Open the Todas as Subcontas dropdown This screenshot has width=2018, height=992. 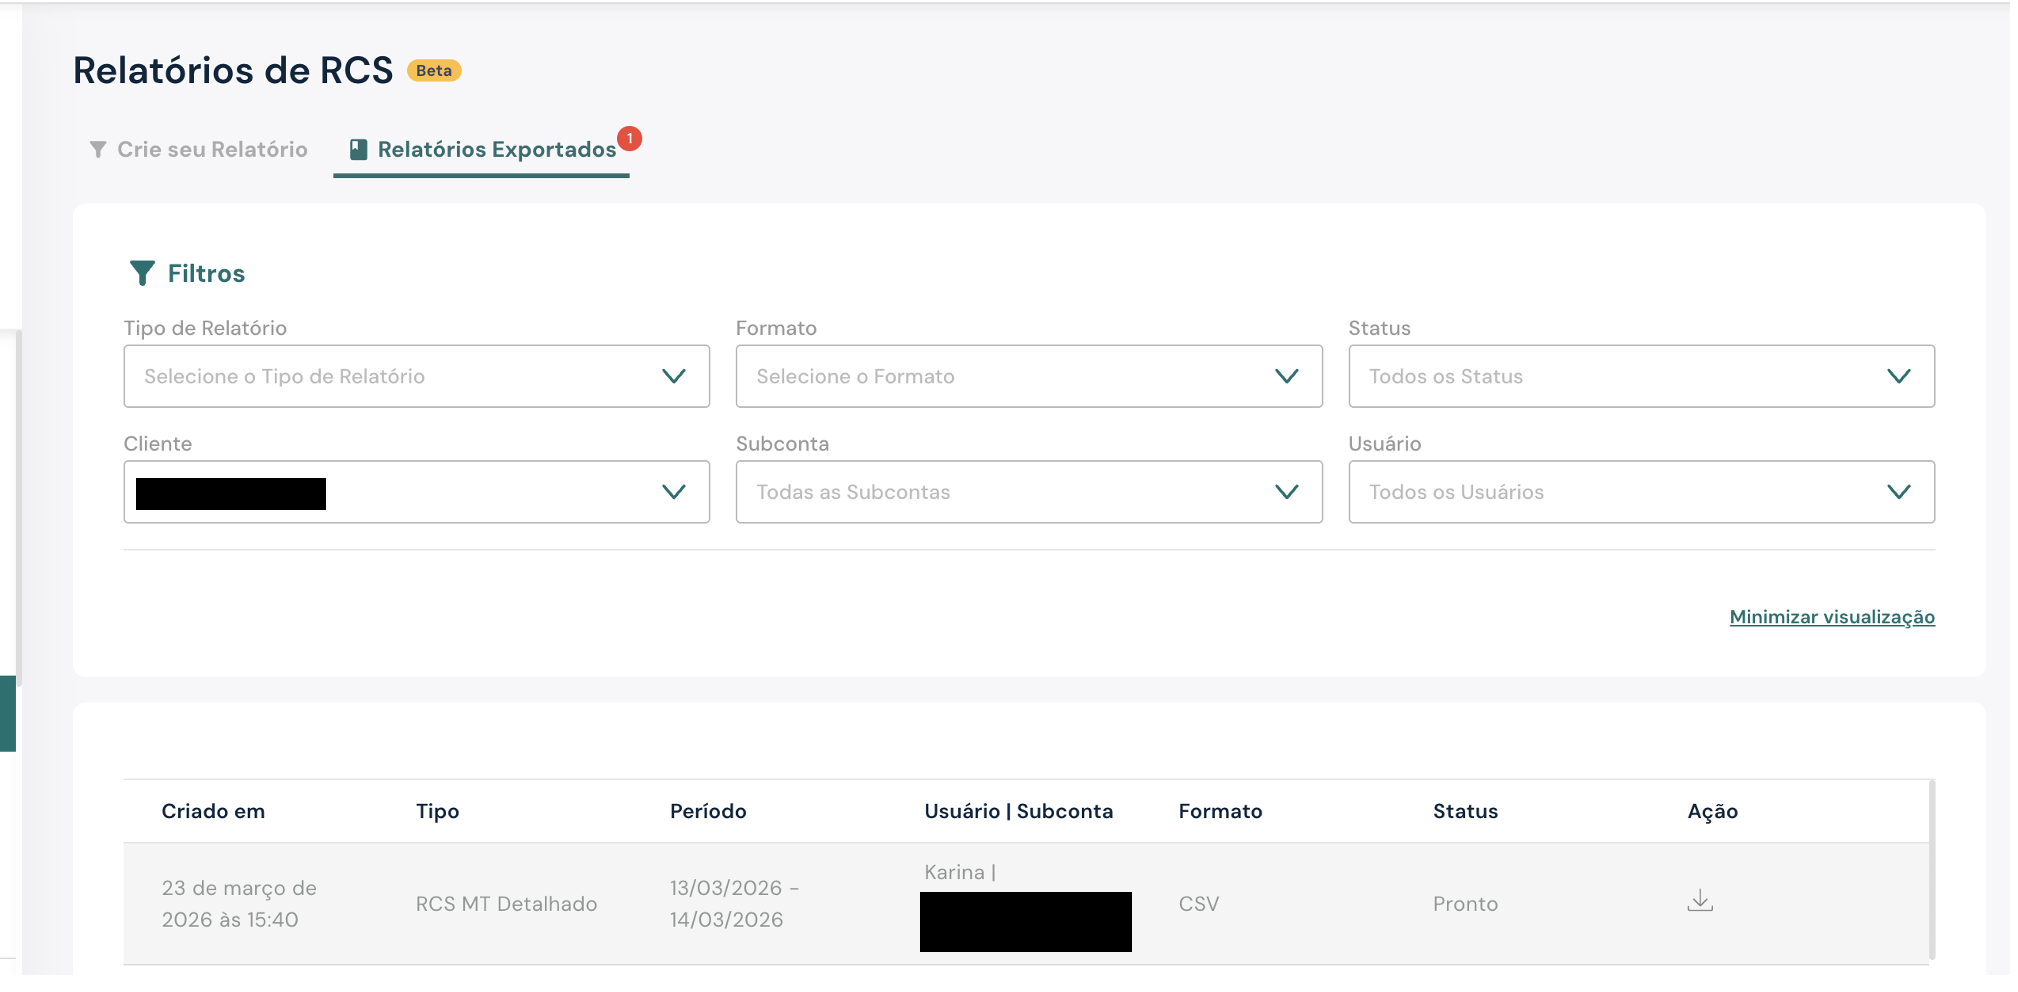(1028, 492)
